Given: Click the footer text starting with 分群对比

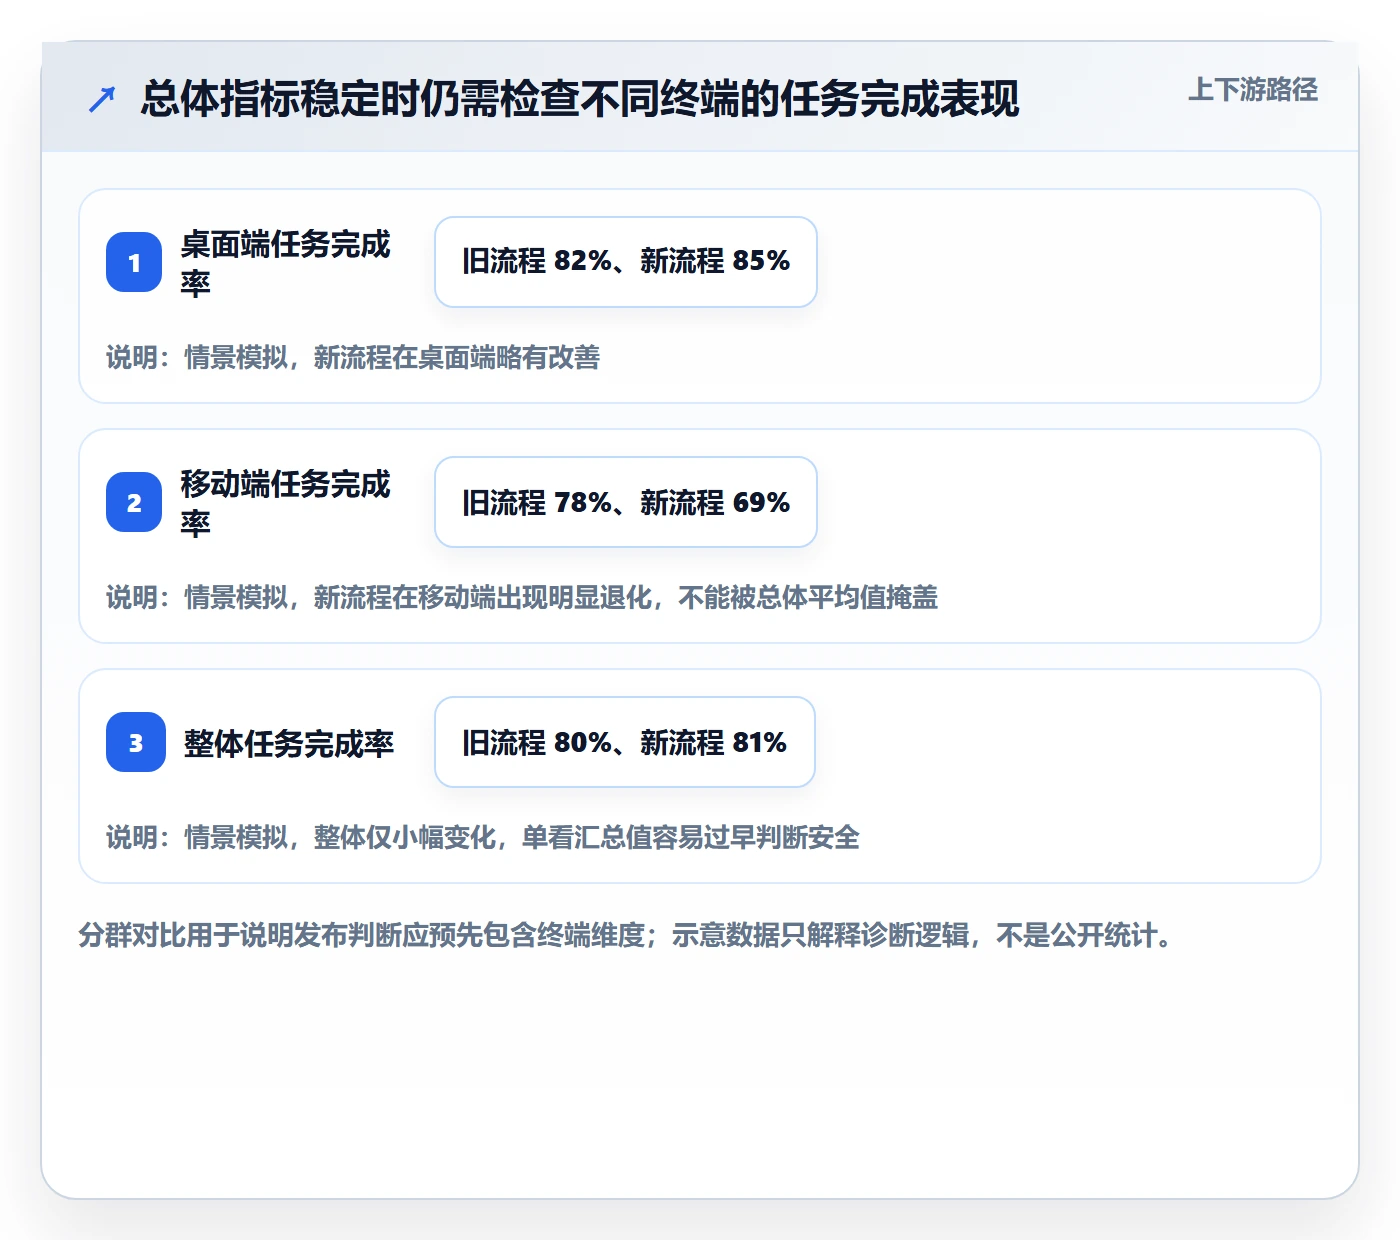Looking at the screenshot, I should tap(625, 935).
